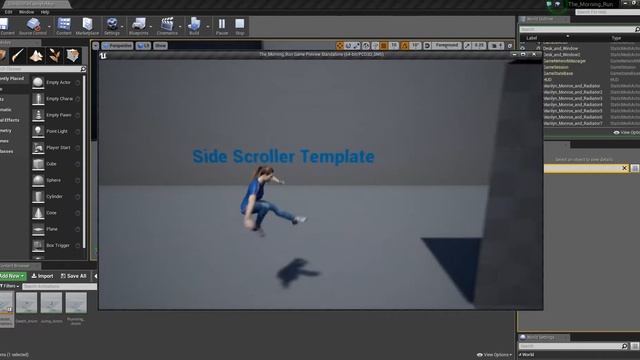This screenshot has width=640, height=360.
Task: Stop the play session
Action: [240, 26]
